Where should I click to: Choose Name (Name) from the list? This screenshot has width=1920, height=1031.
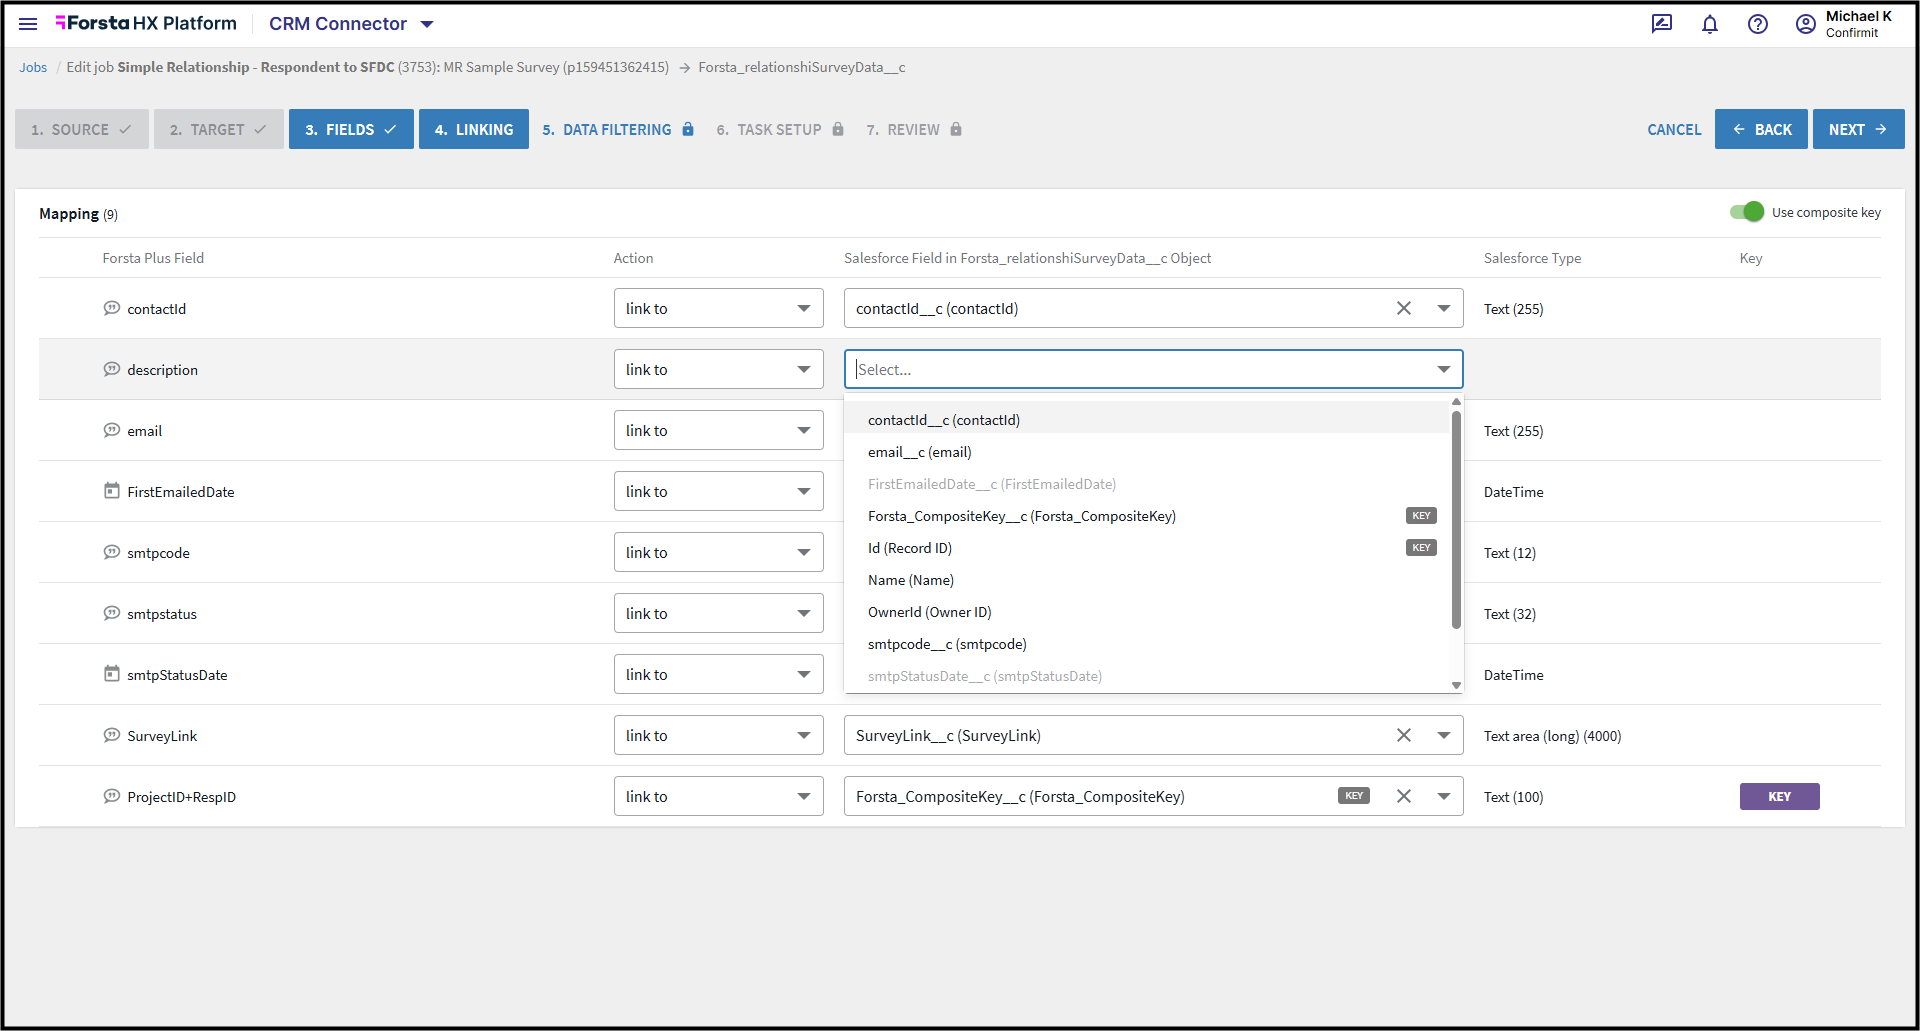click(1147, 580)
